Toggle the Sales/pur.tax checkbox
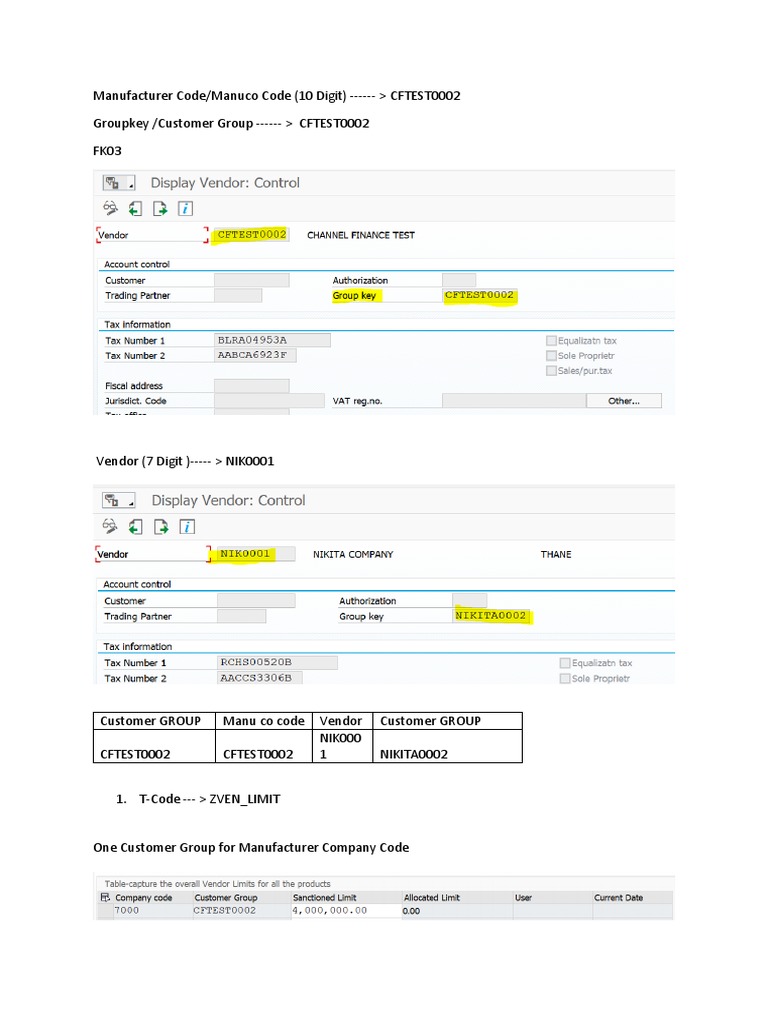The height and width of the screenshot is (1024, 768). tap(551, 371)
